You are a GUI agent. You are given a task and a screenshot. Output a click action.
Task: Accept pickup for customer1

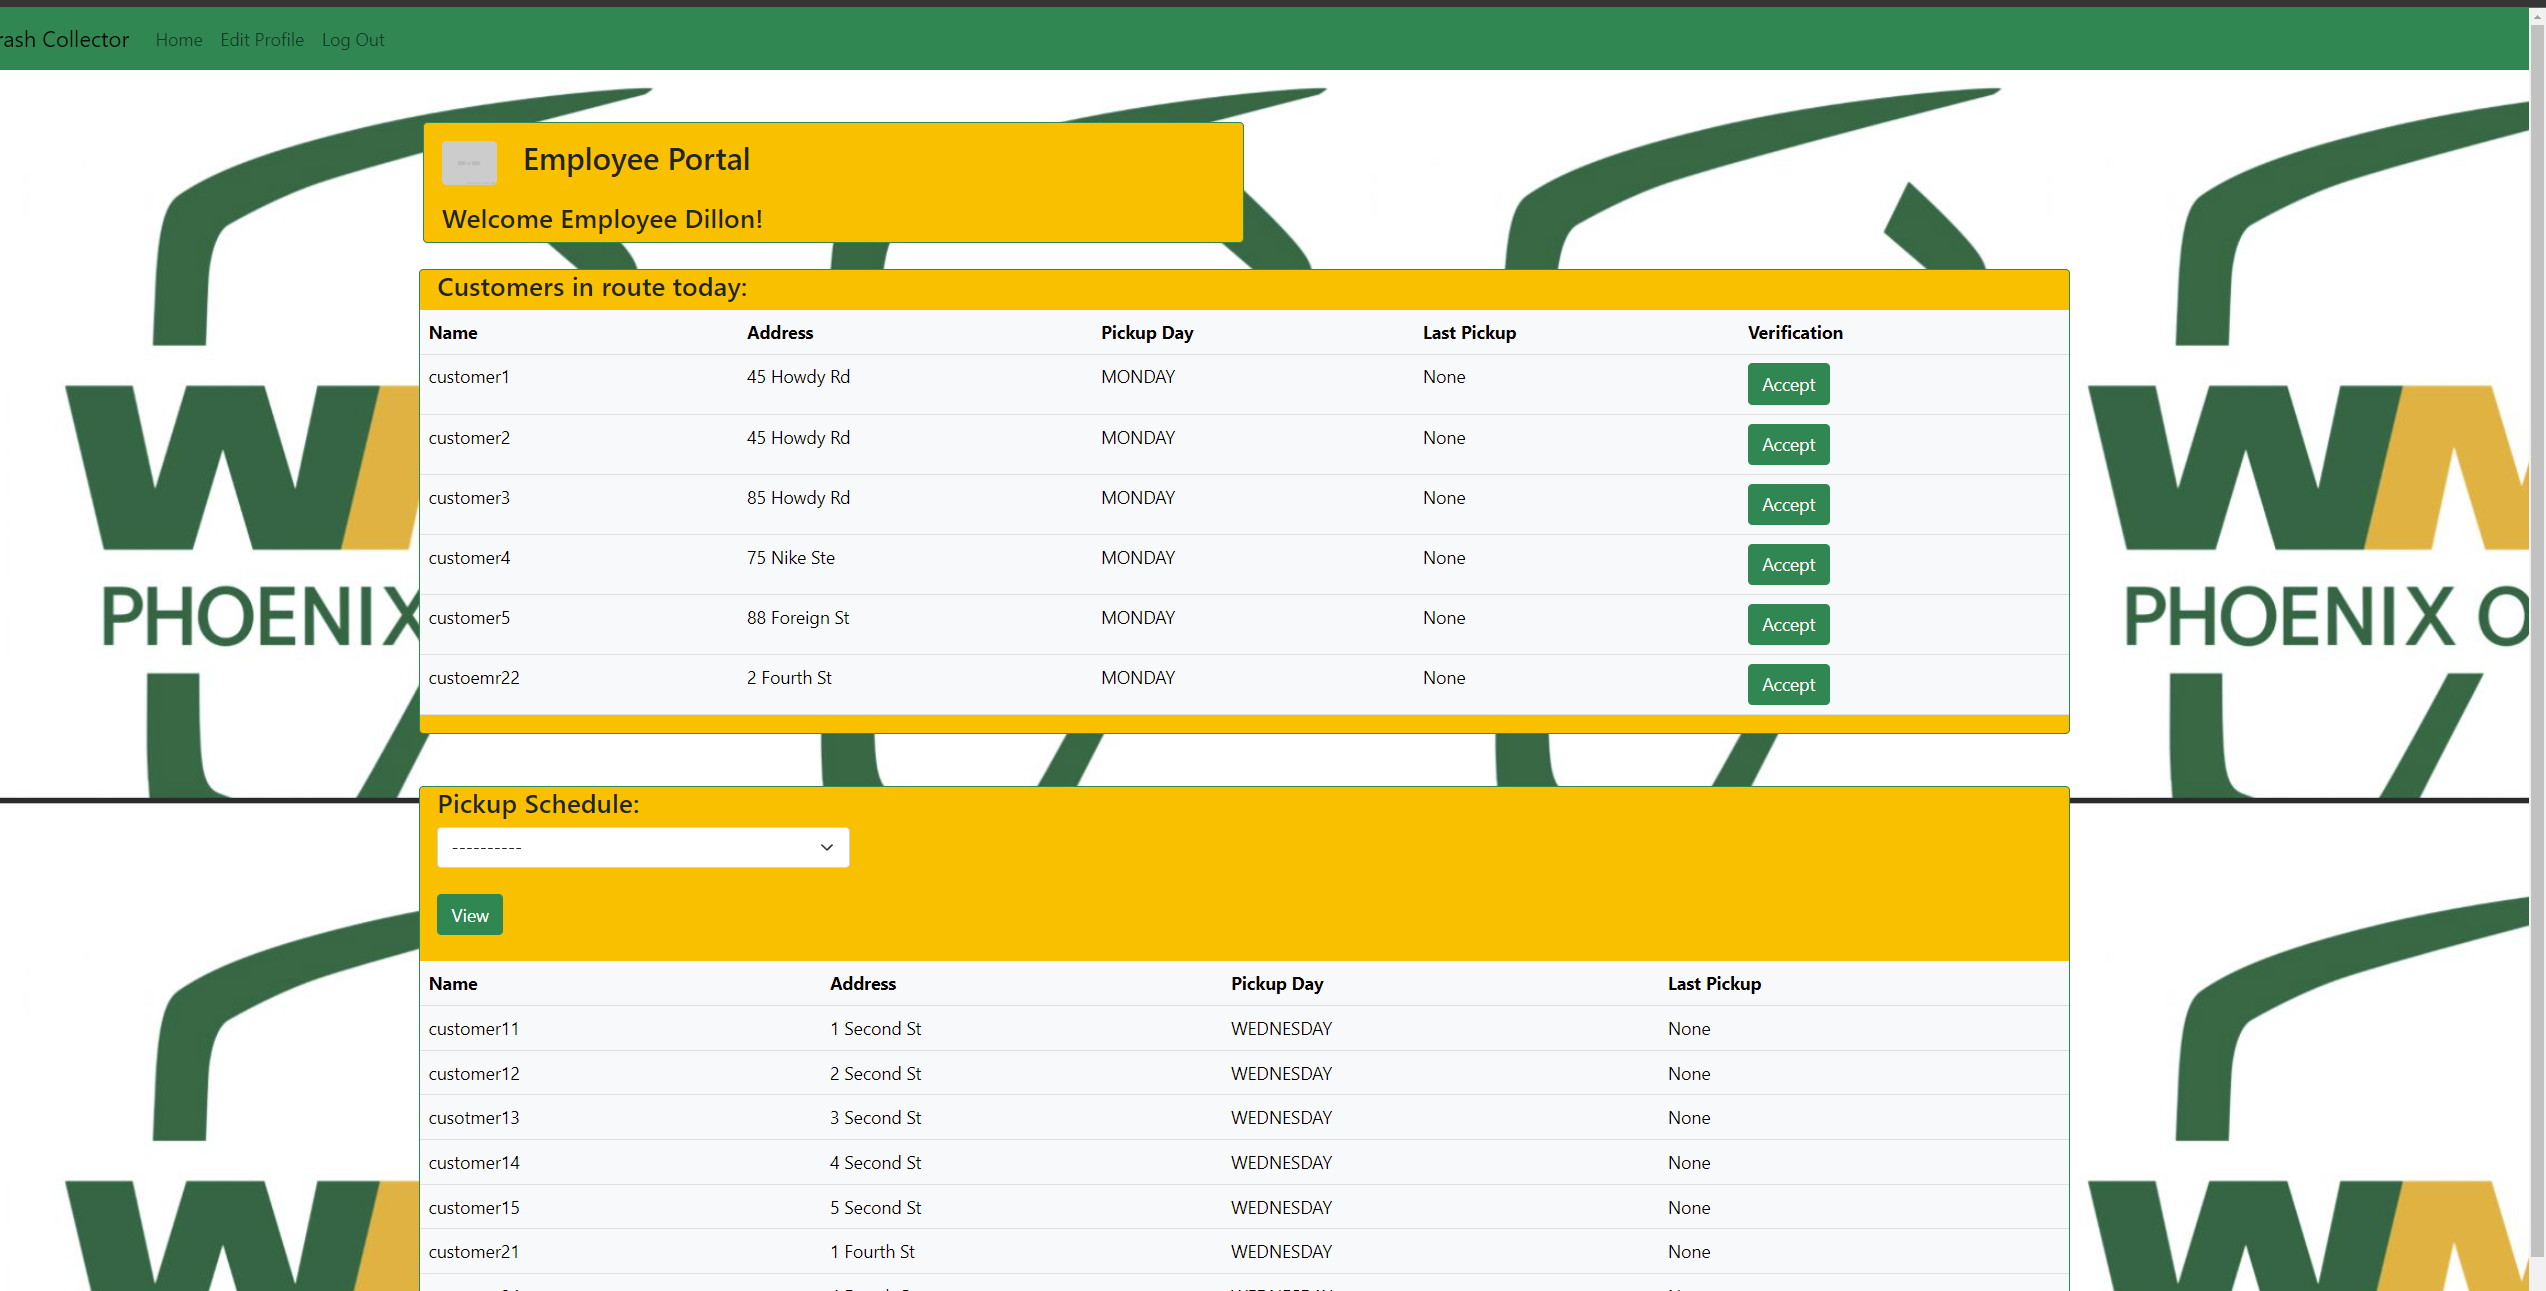(1787, 385)
